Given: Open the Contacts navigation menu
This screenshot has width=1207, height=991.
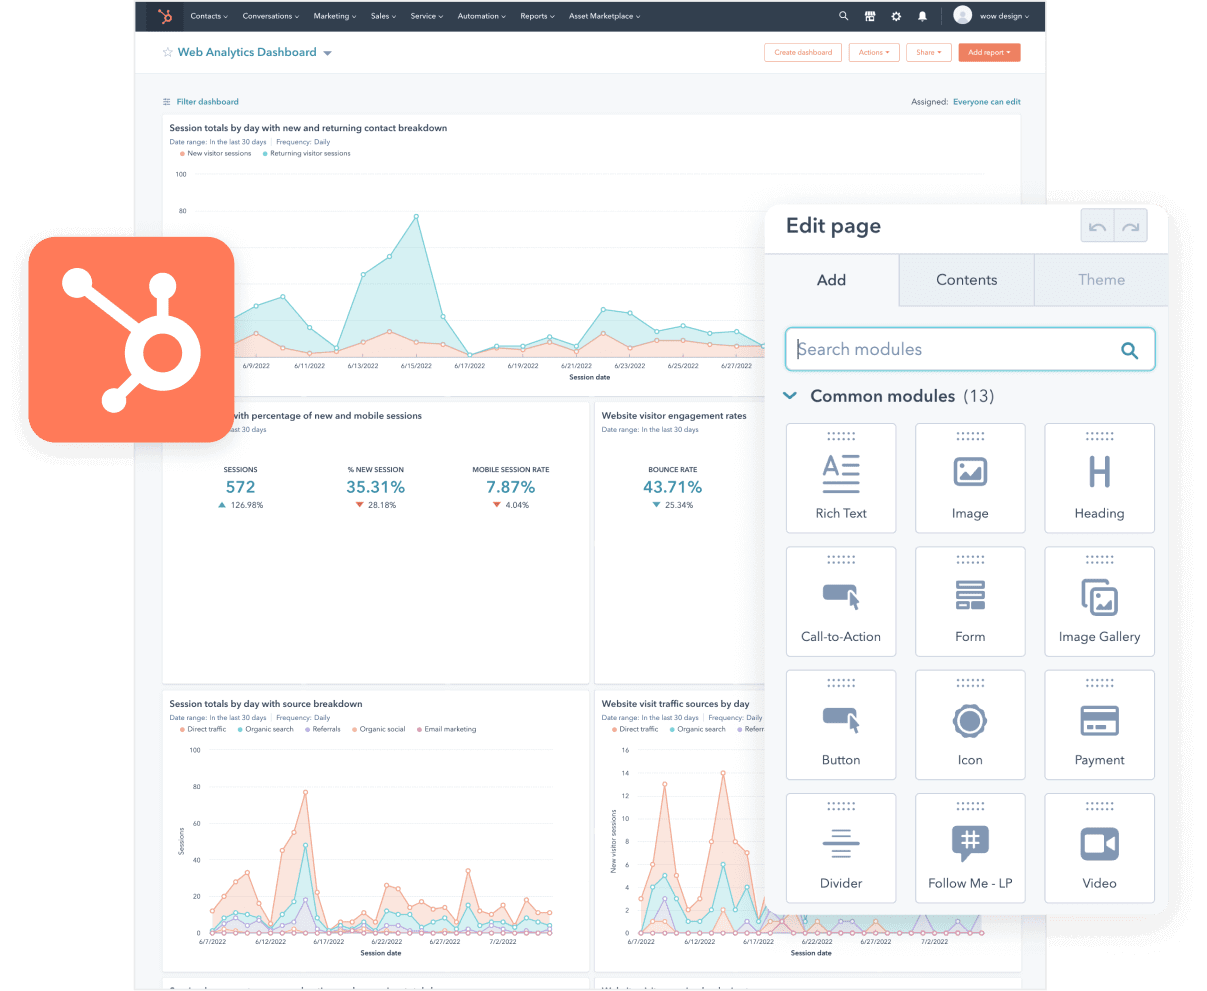Looking at the screenshot, I should [209, 16].
